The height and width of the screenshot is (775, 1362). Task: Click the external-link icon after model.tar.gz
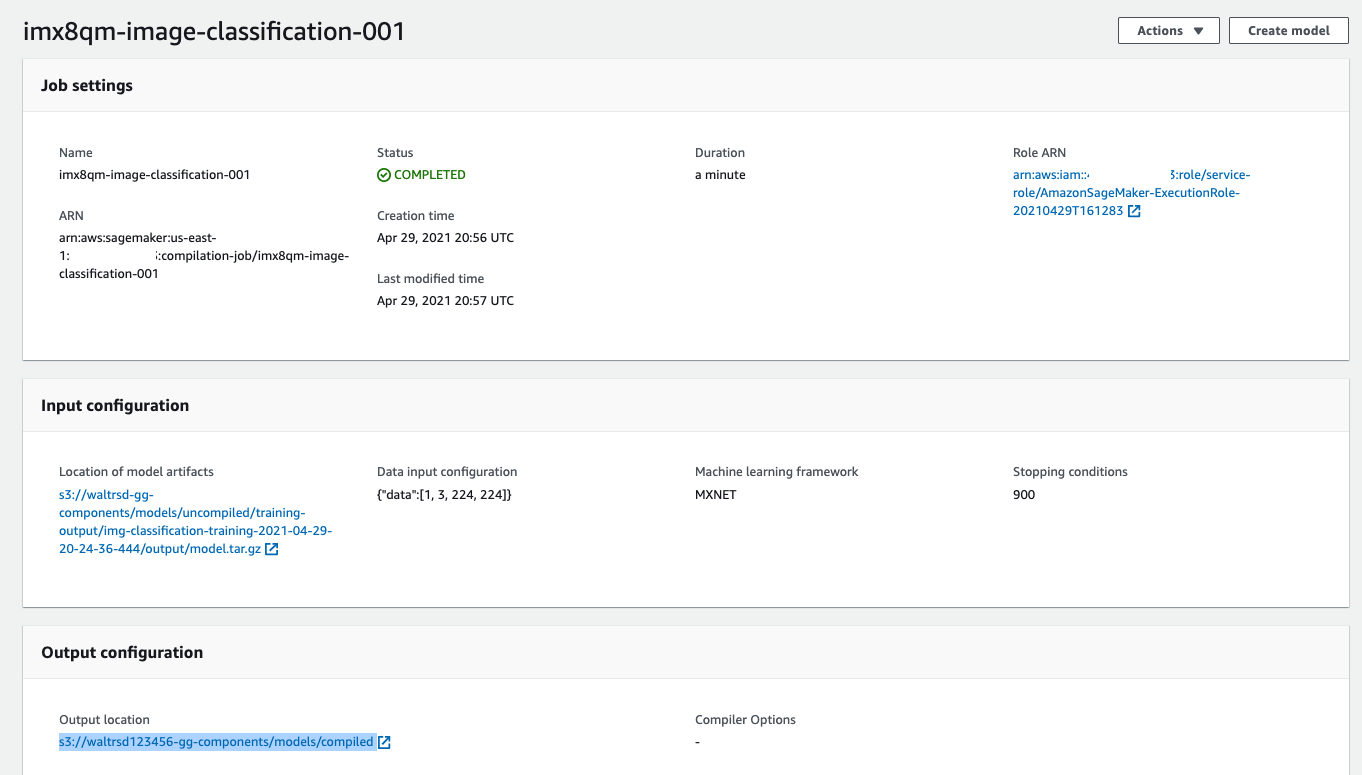click(272, 549)
